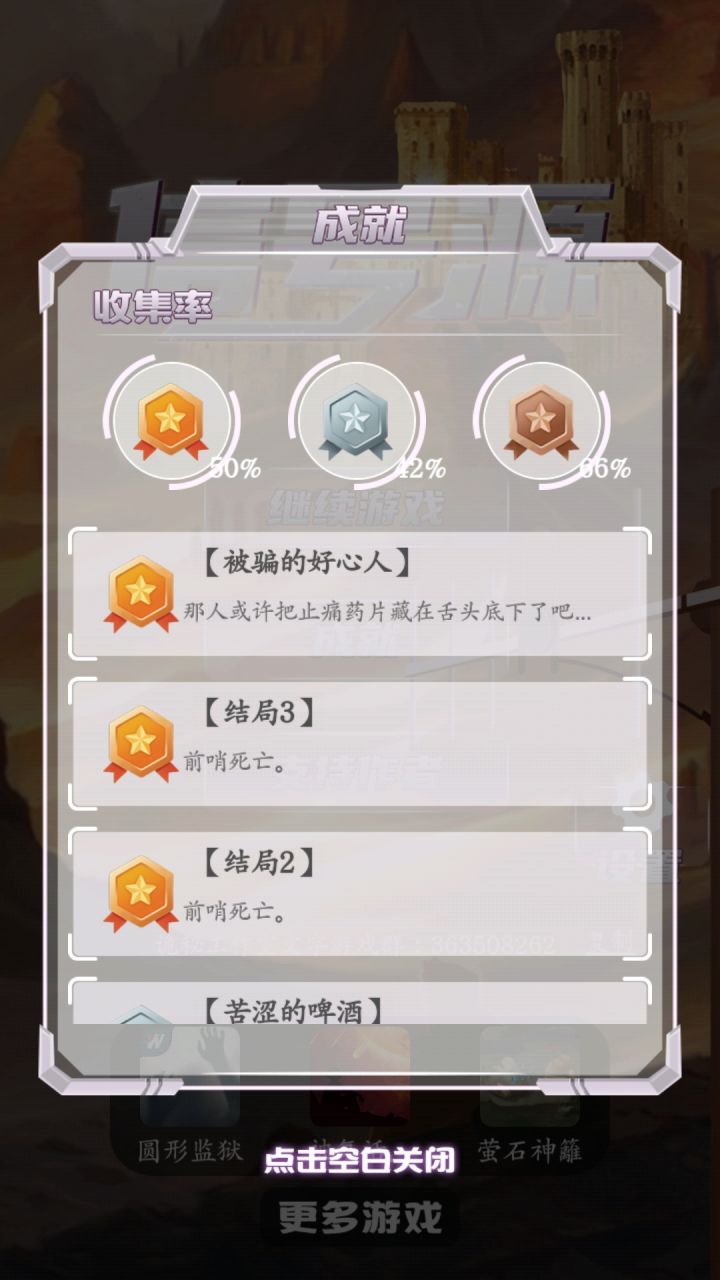
Task: Open the 圆形监狱 game thumbnail
Action: 190,1076
